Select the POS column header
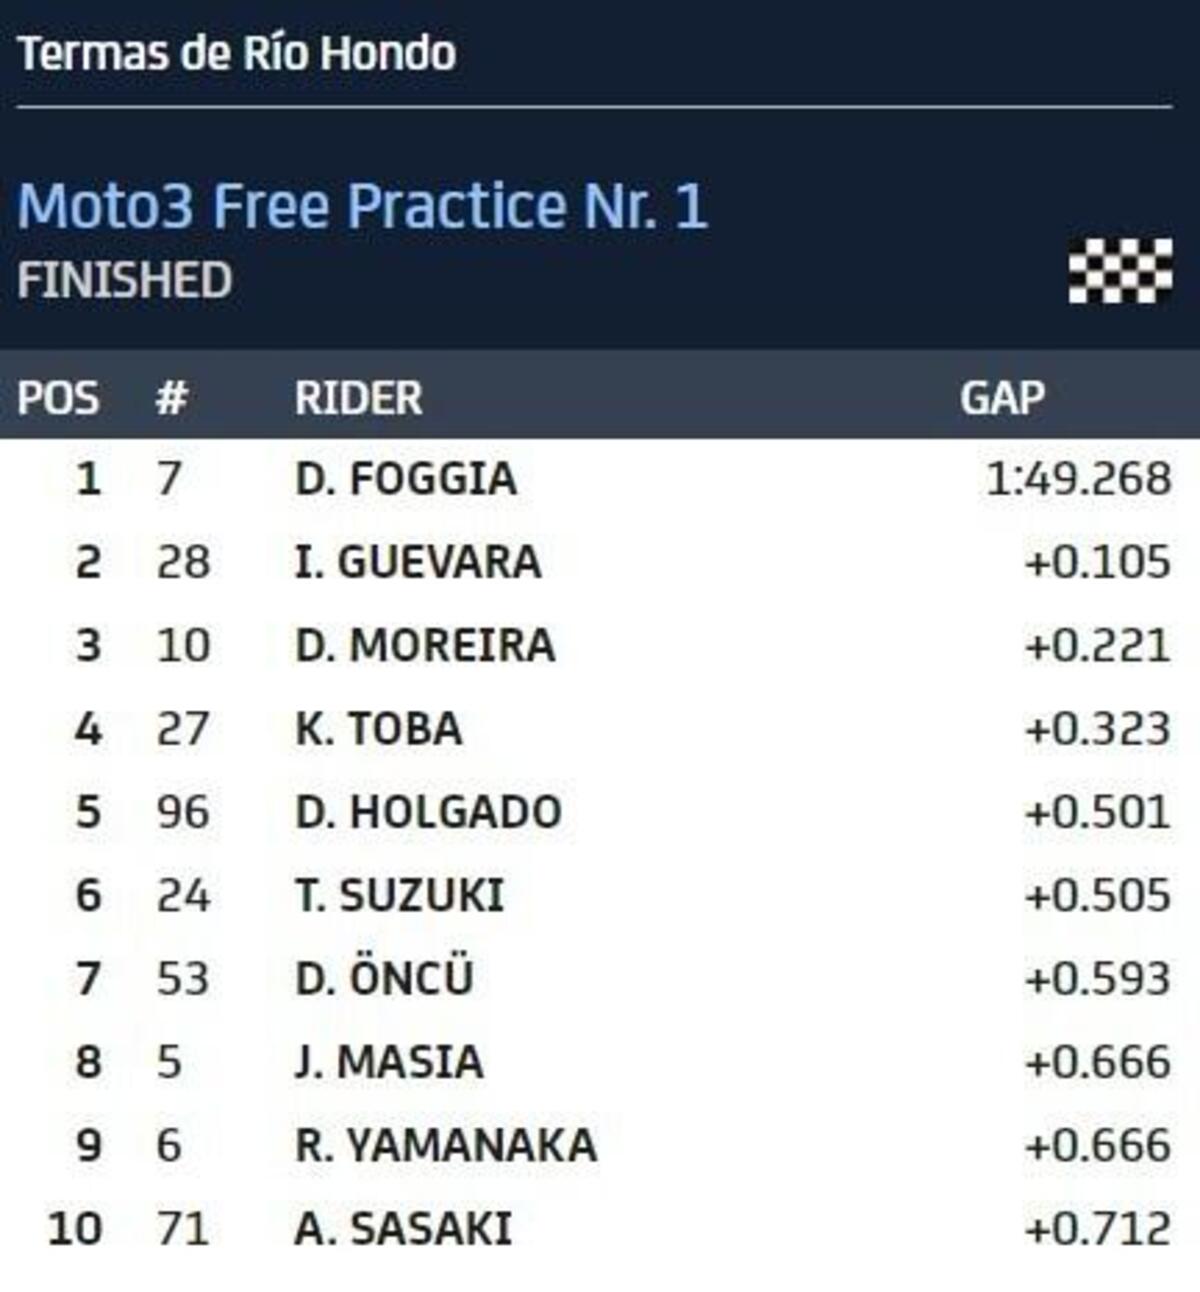This screenshot has height=1292, width=1200. 58,398
